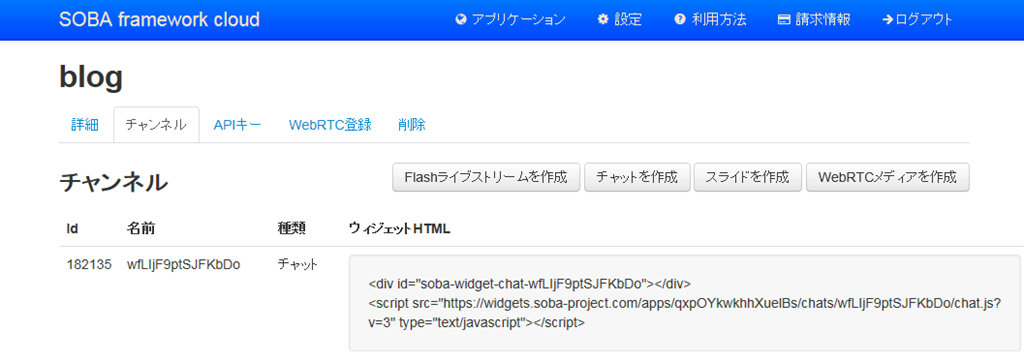Switch to the WebRTC登録 tab
The width and height of the screenshot is (1024, 361).
coord(330,125)
